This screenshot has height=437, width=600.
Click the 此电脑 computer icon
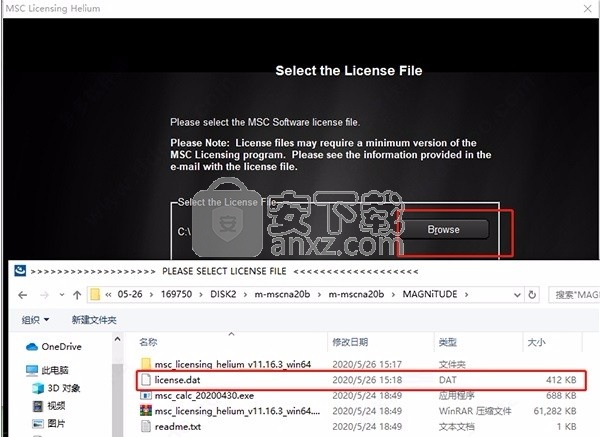[32, 370]
